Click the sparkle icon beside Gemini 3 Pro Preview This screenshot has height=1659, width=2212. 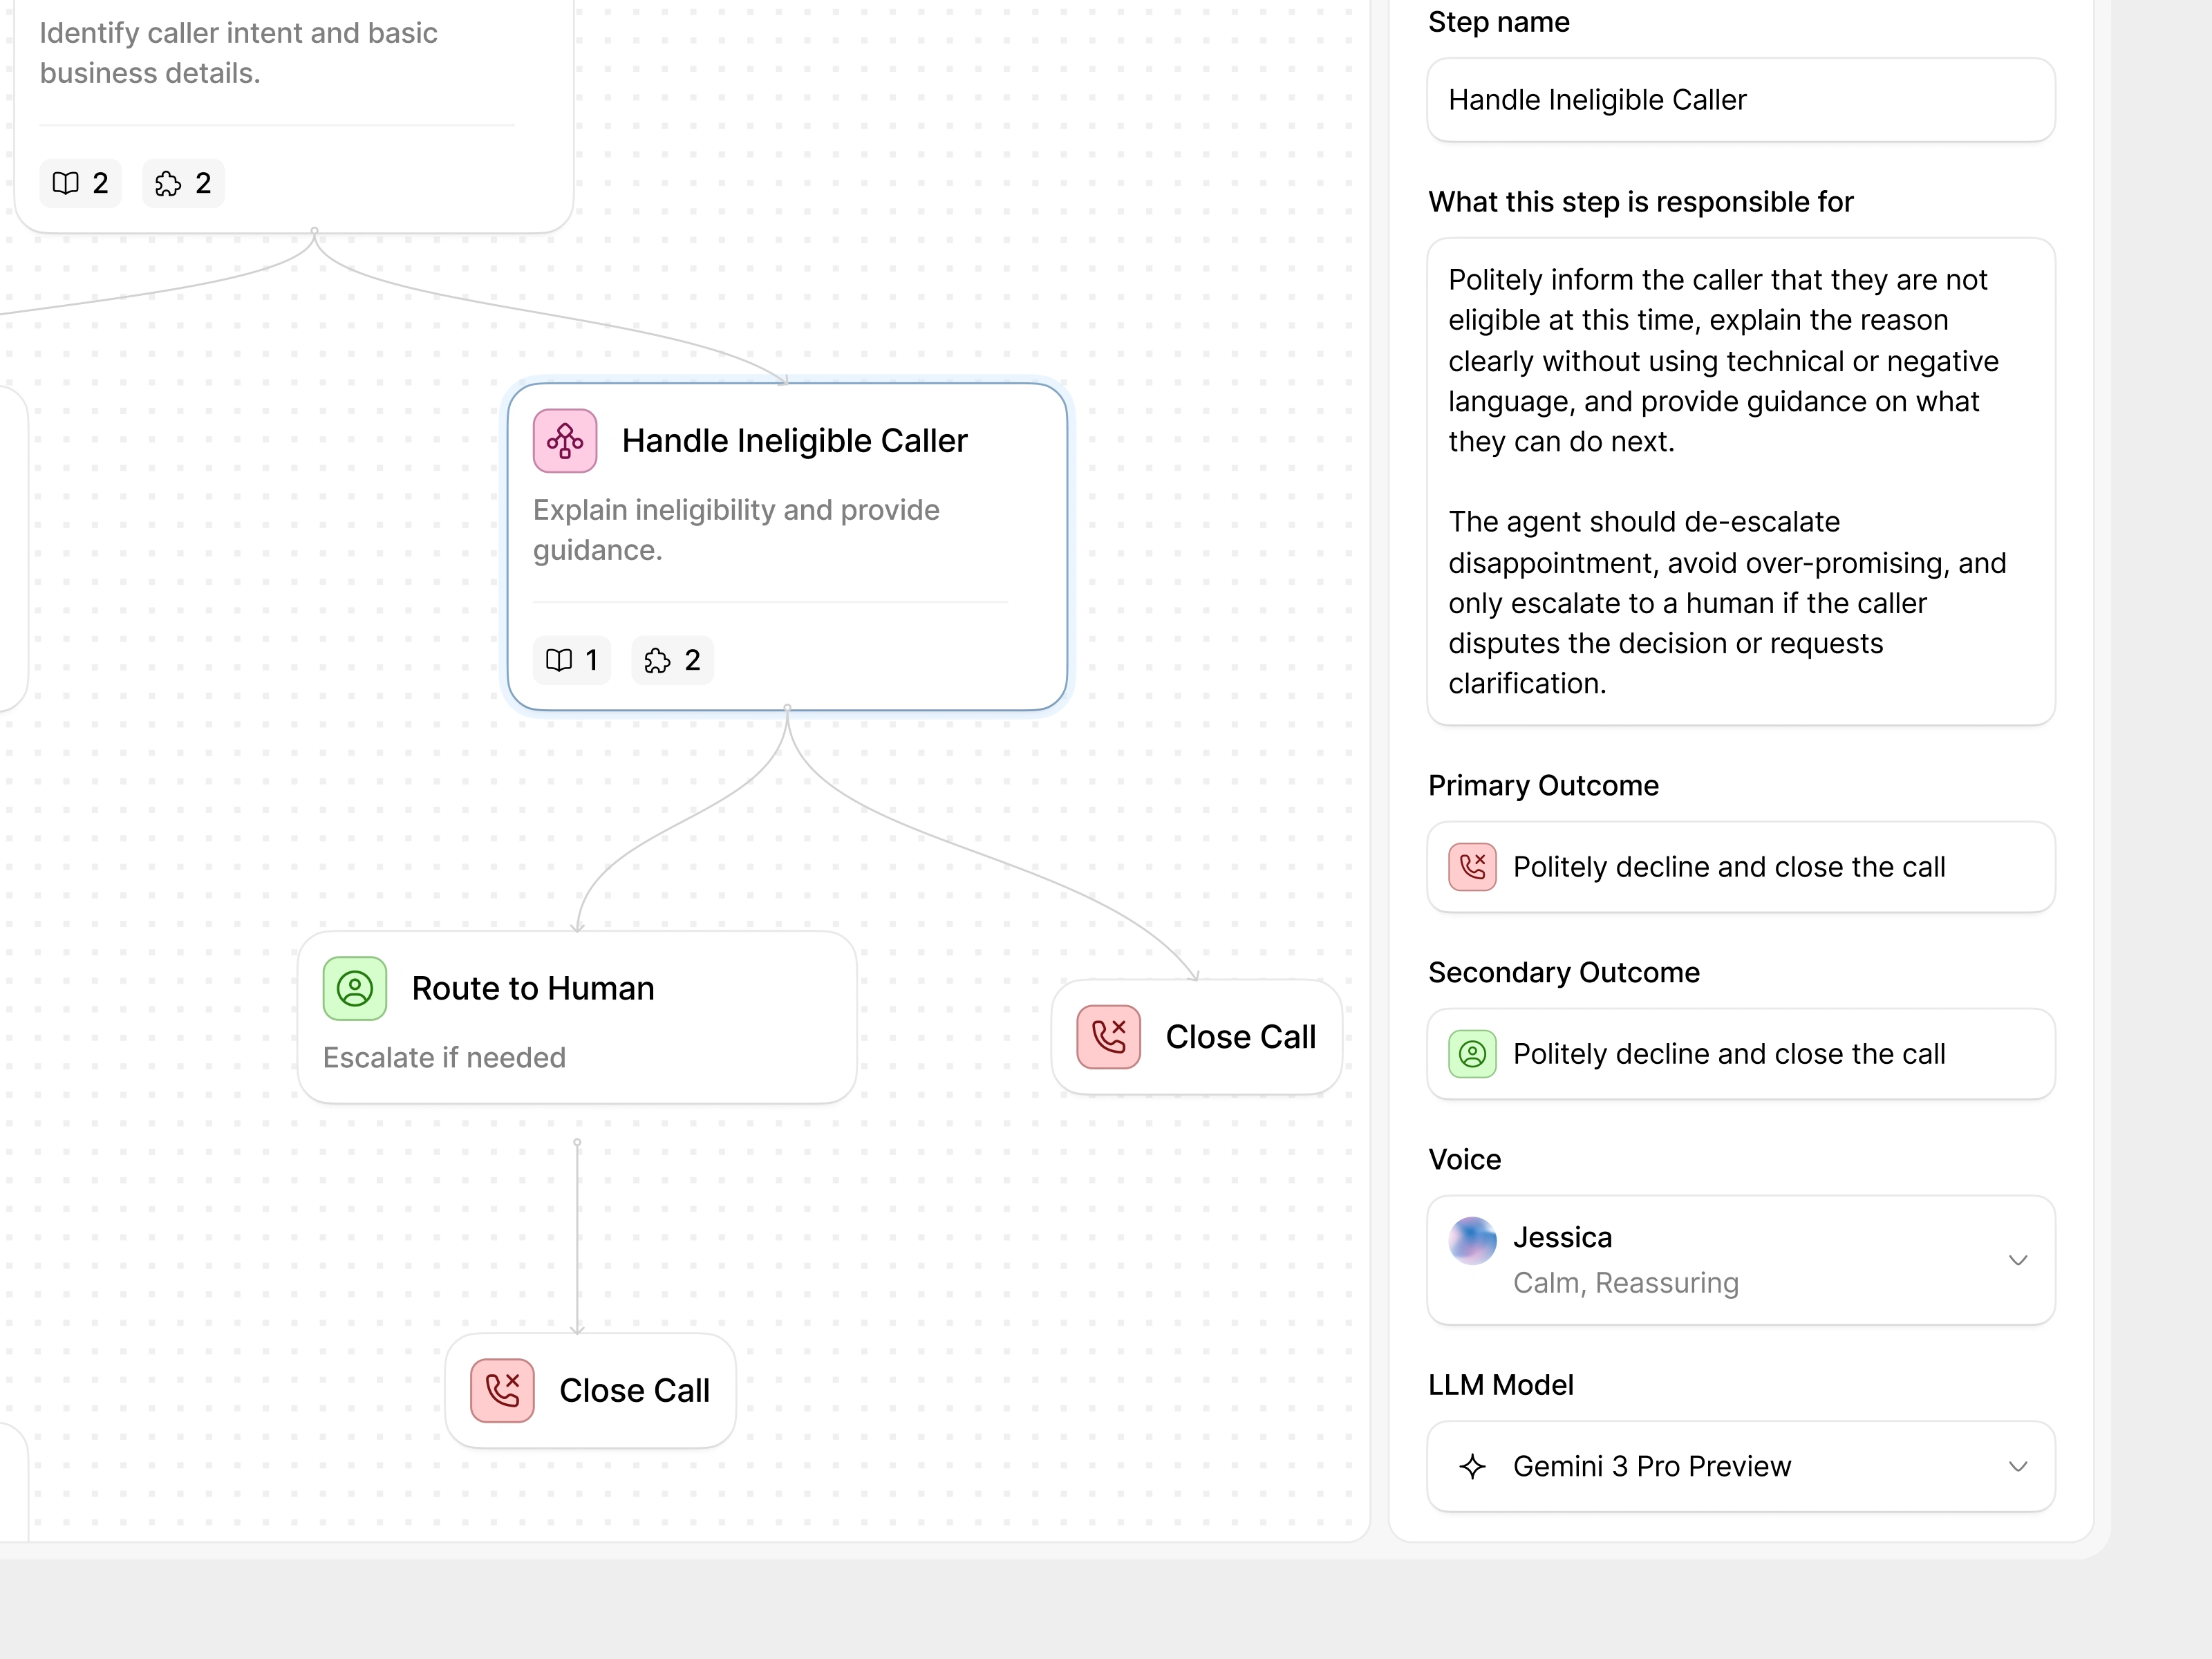(1472, 1466)
